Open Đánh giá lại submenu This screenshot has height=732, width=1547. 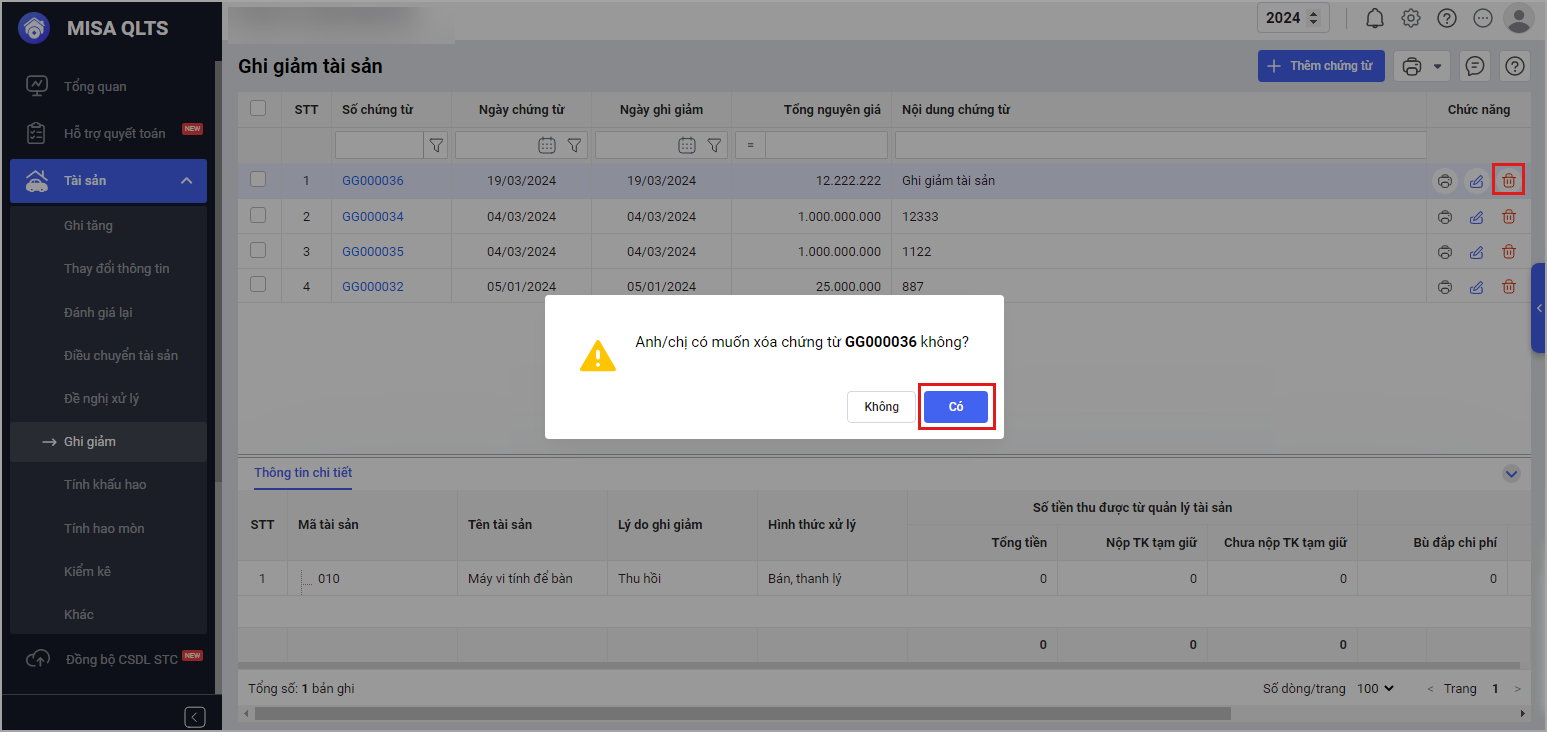98,313
